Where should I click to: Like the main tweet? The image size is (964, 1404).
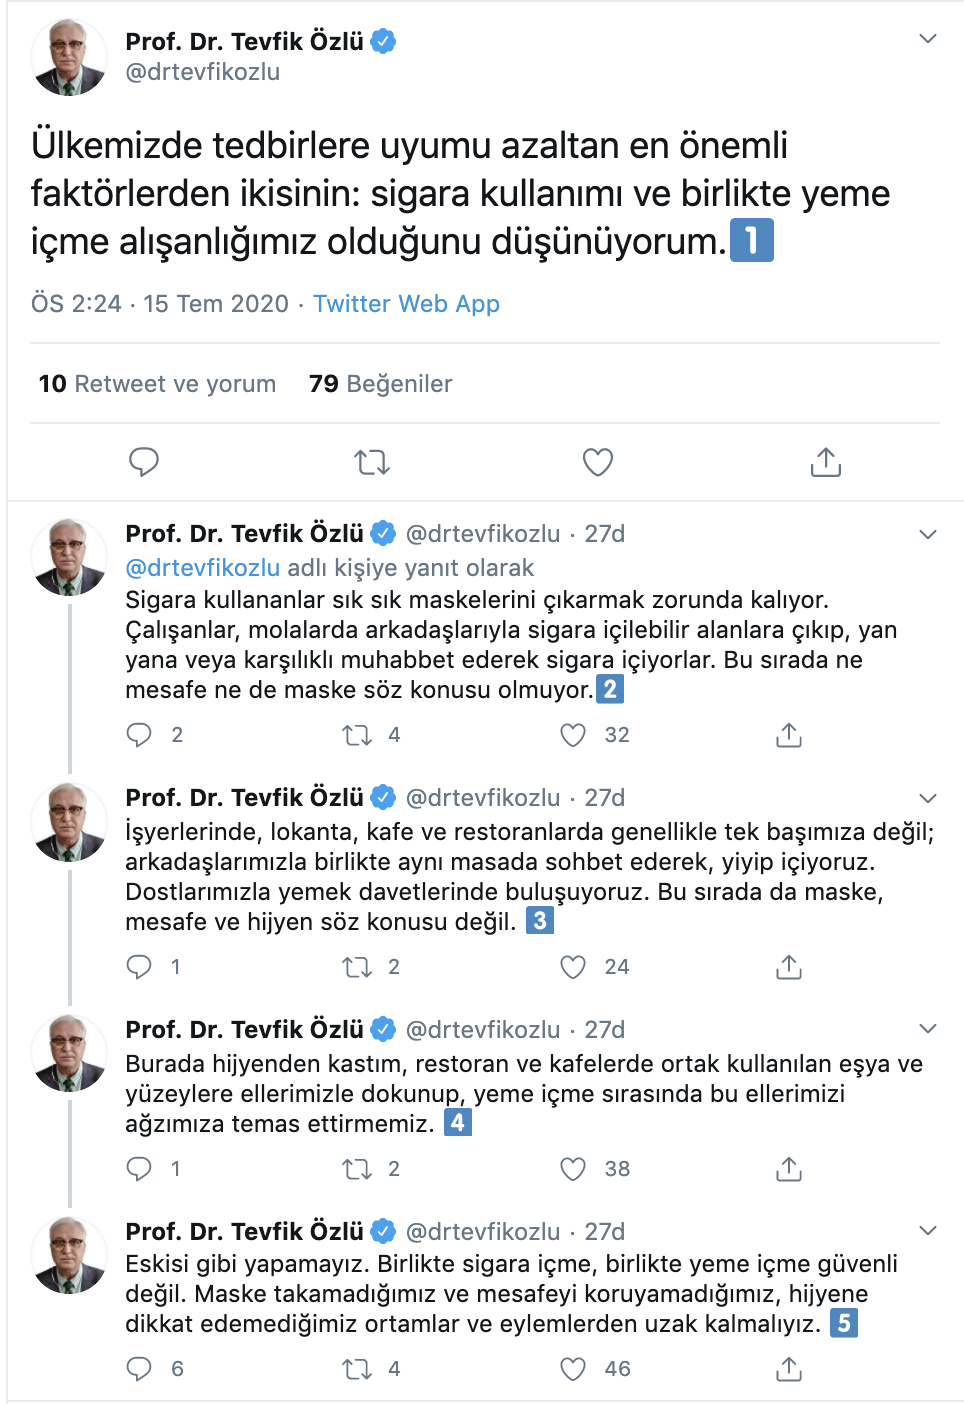tap(597, 462)
